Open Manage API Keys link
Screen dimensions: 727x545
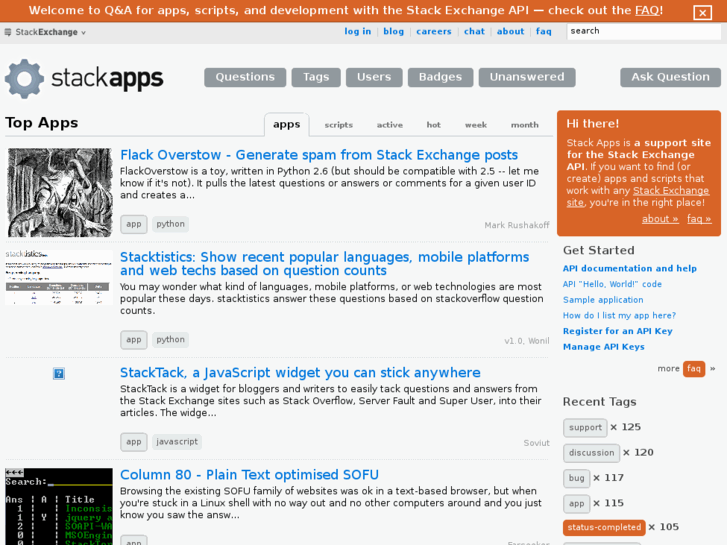click(x=603, y=346)
